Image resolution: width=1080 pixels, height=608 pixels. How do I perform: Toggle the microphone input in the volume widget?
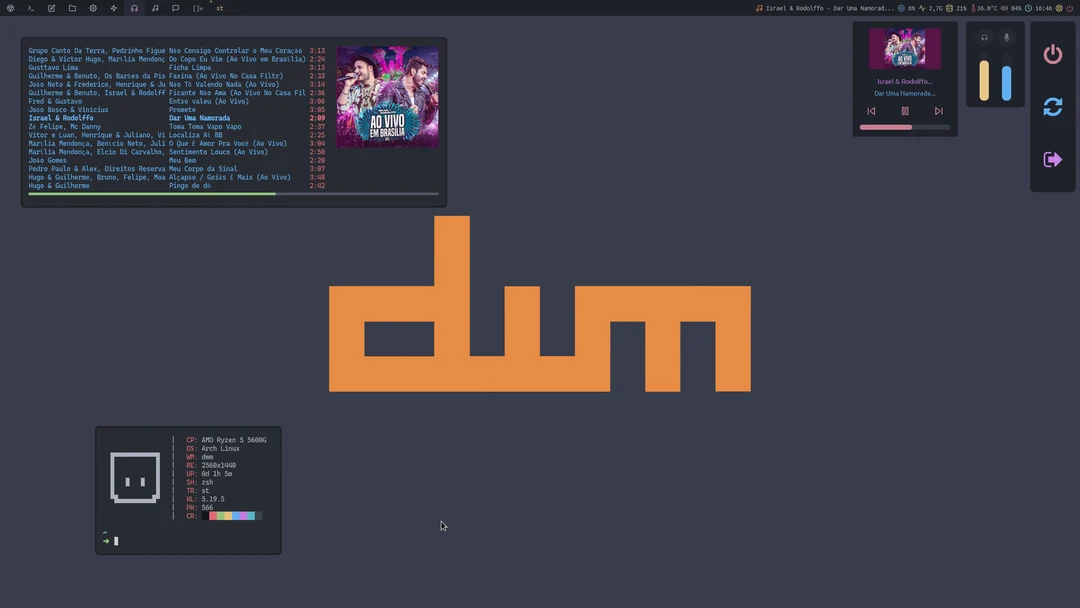tap(1007, 37)
